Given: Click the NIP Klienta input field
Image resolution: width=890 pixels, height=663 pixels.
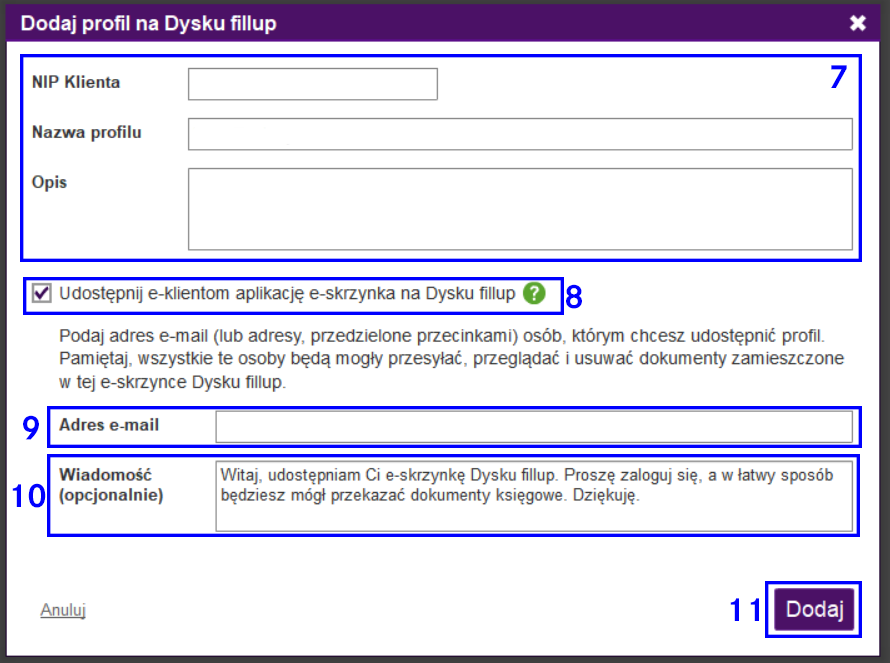Looking at the screenshot, I should [313, 84].
